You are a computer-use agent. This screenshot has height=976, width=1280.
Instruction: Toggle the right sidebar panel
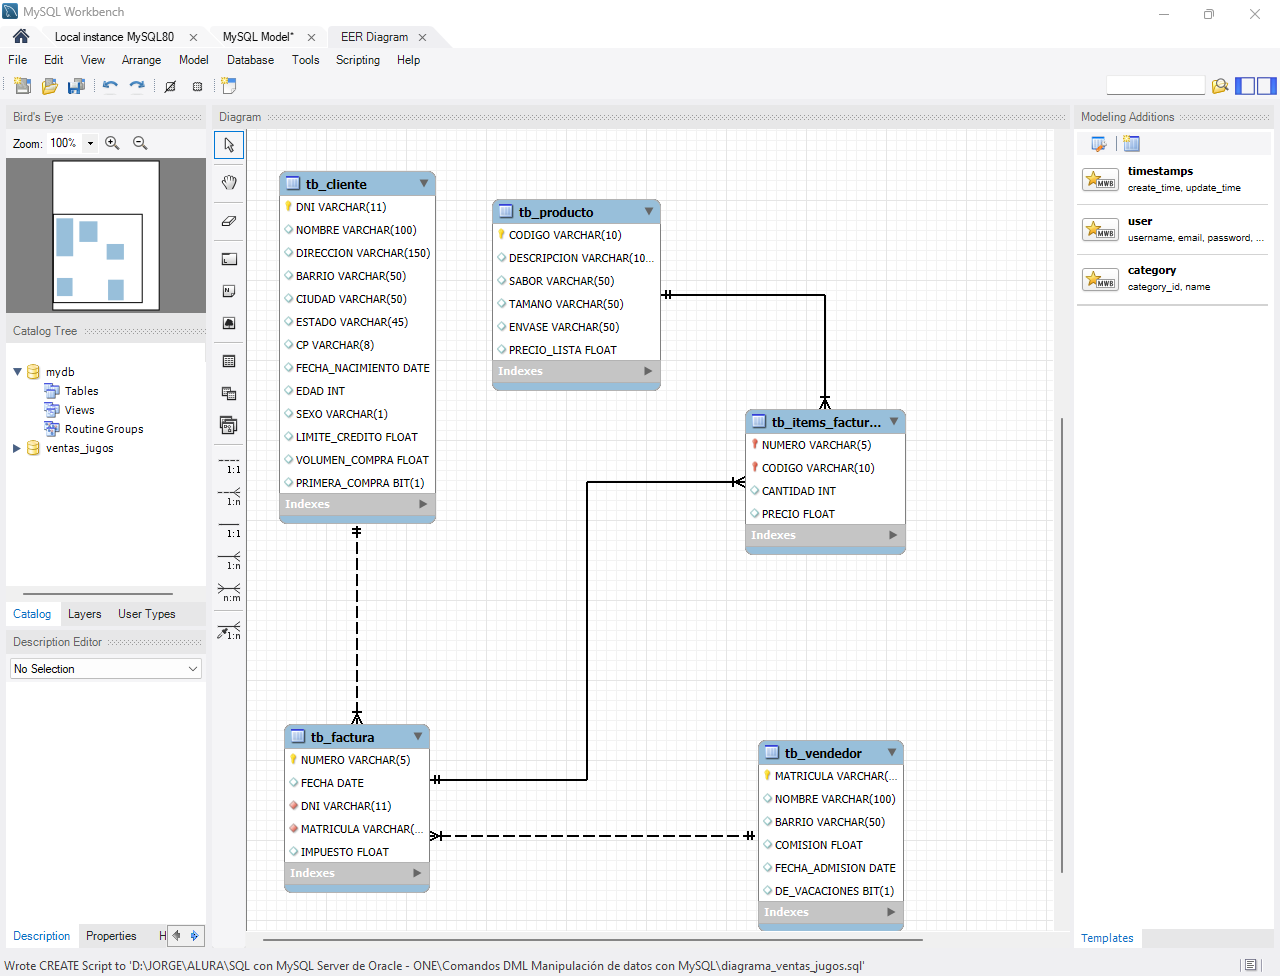[1267, 86]
